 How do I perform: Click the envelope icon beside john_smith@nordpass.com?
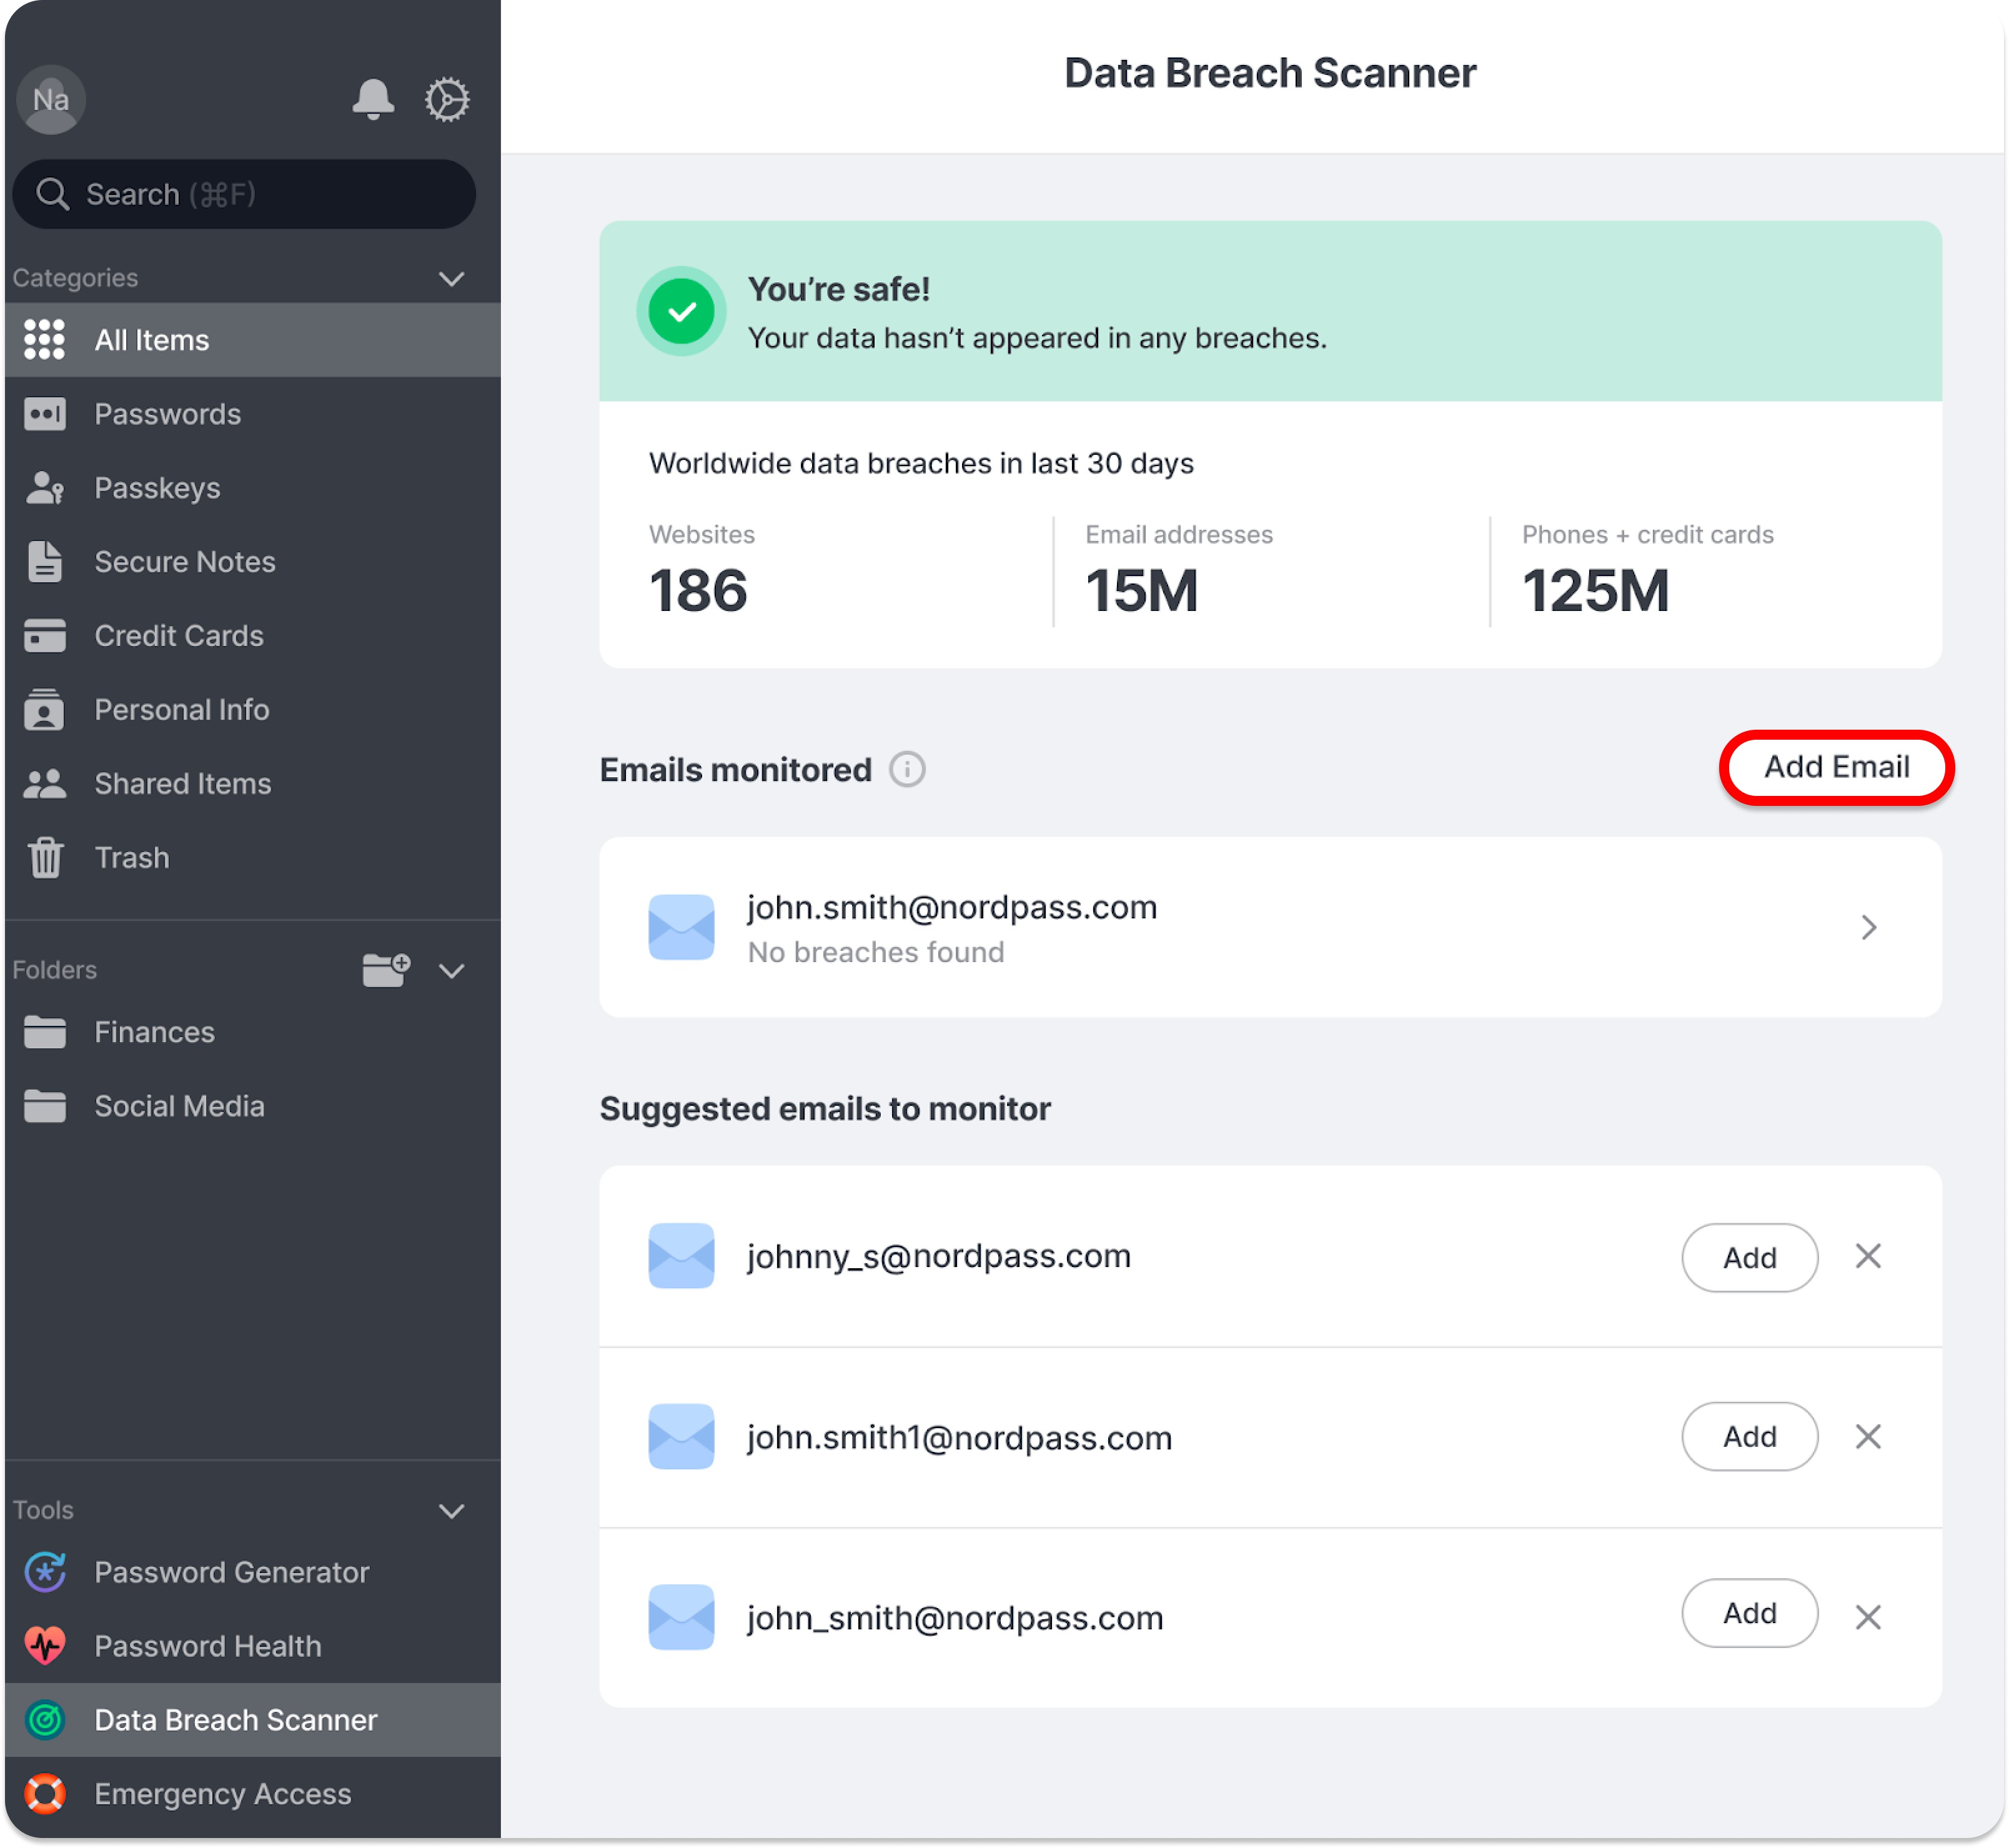pos(681,1617)
